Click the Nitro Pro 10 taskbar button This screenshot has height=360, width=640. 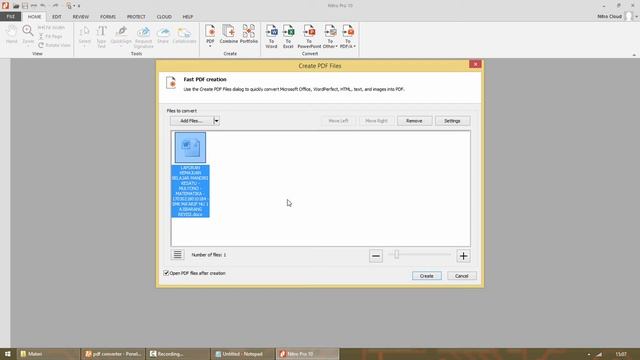pos(307,354)
